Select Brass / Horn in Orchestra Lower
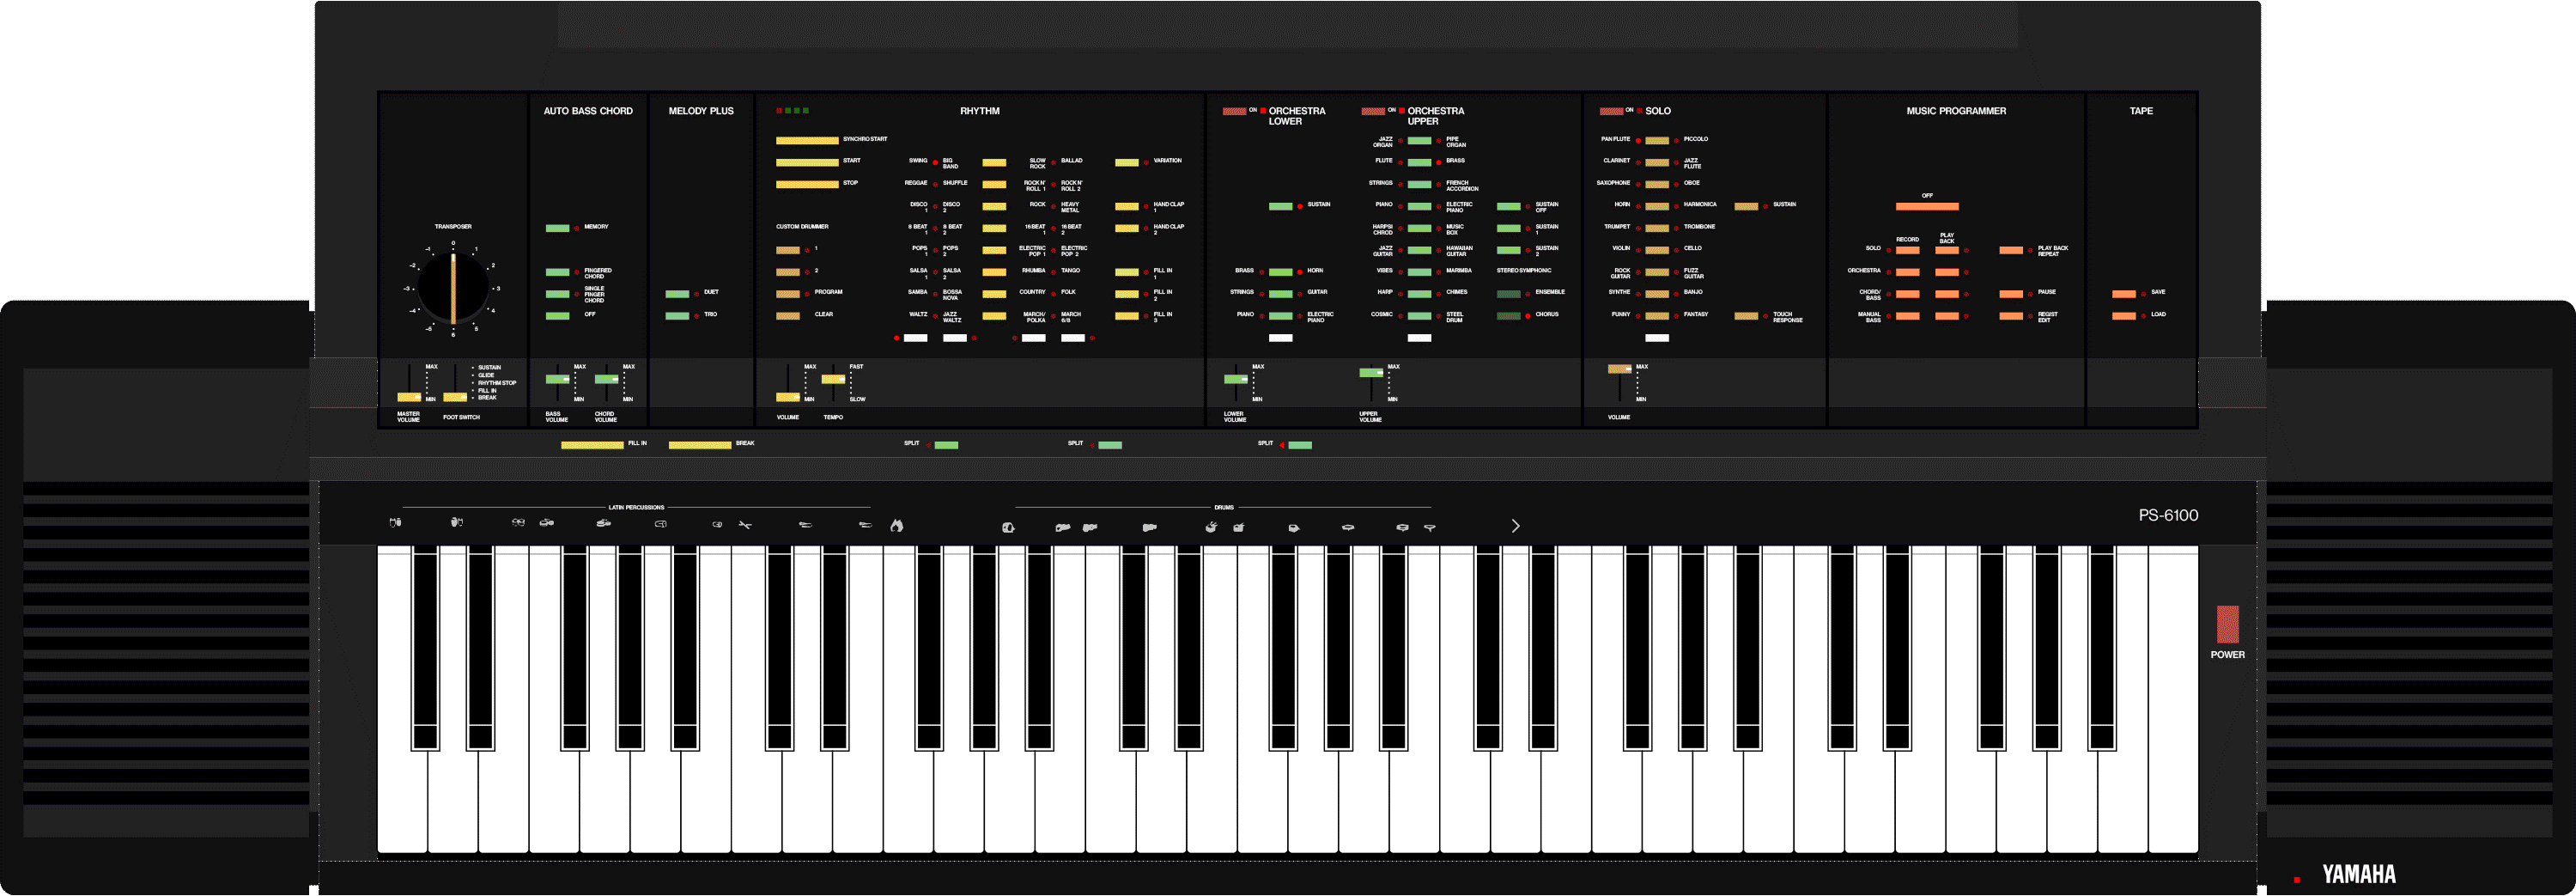The image size is (2576, 896). point(1281,272)
